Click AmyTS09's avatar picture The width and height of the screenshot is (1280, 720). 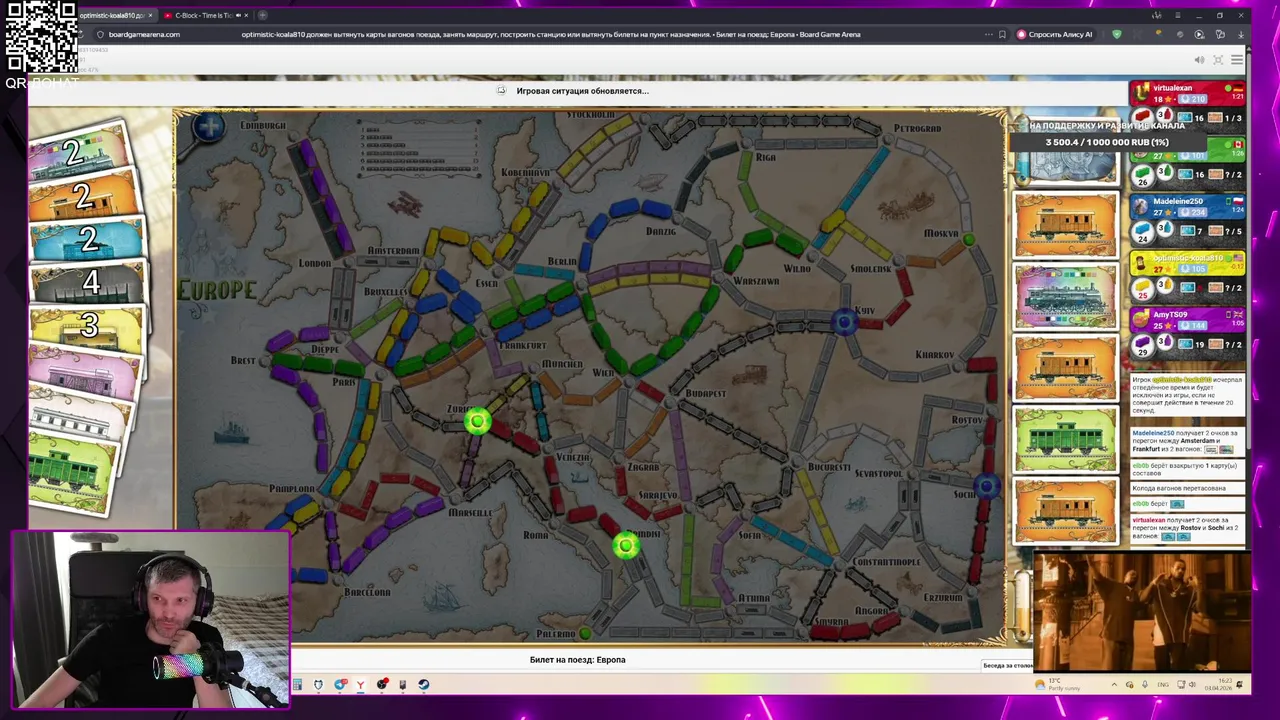[x=1140, y=318]
